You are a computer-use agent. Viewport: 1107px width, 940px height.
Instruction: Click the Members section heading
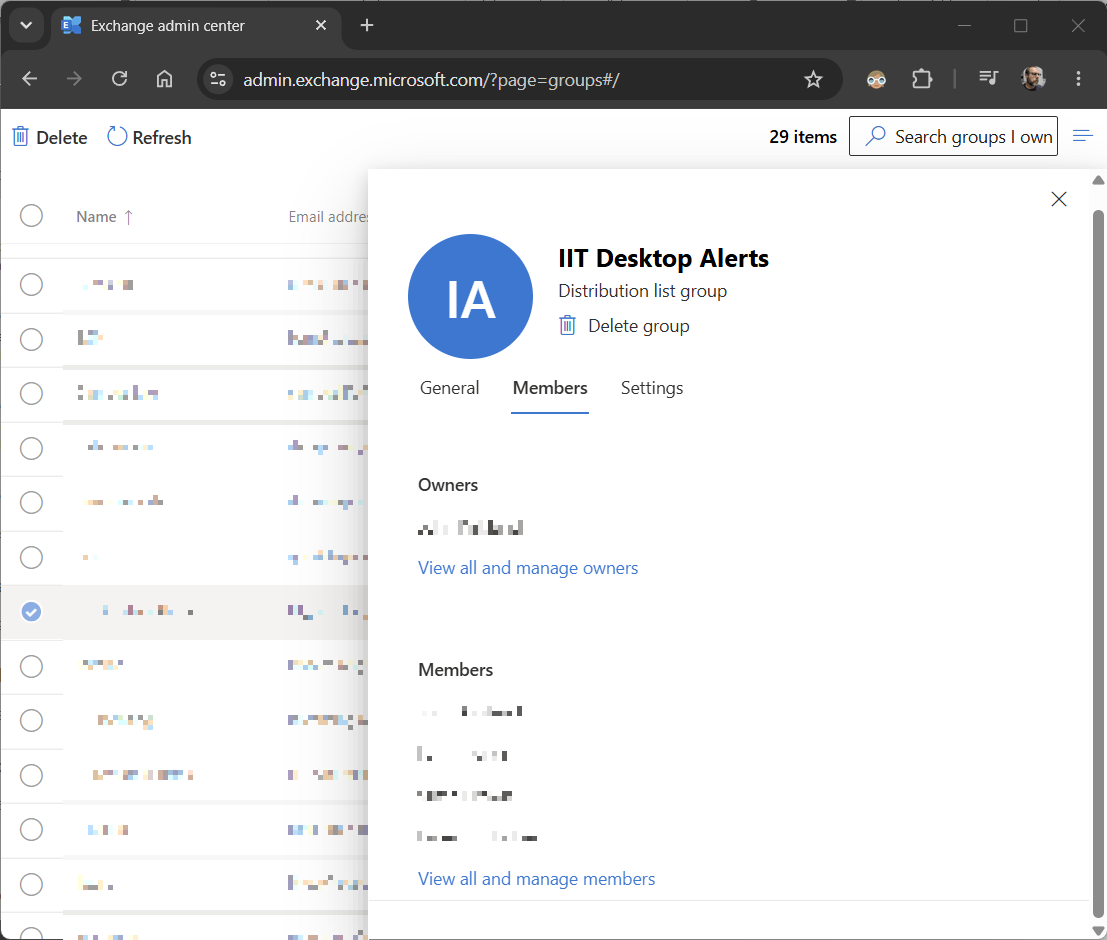coord(455,670)
